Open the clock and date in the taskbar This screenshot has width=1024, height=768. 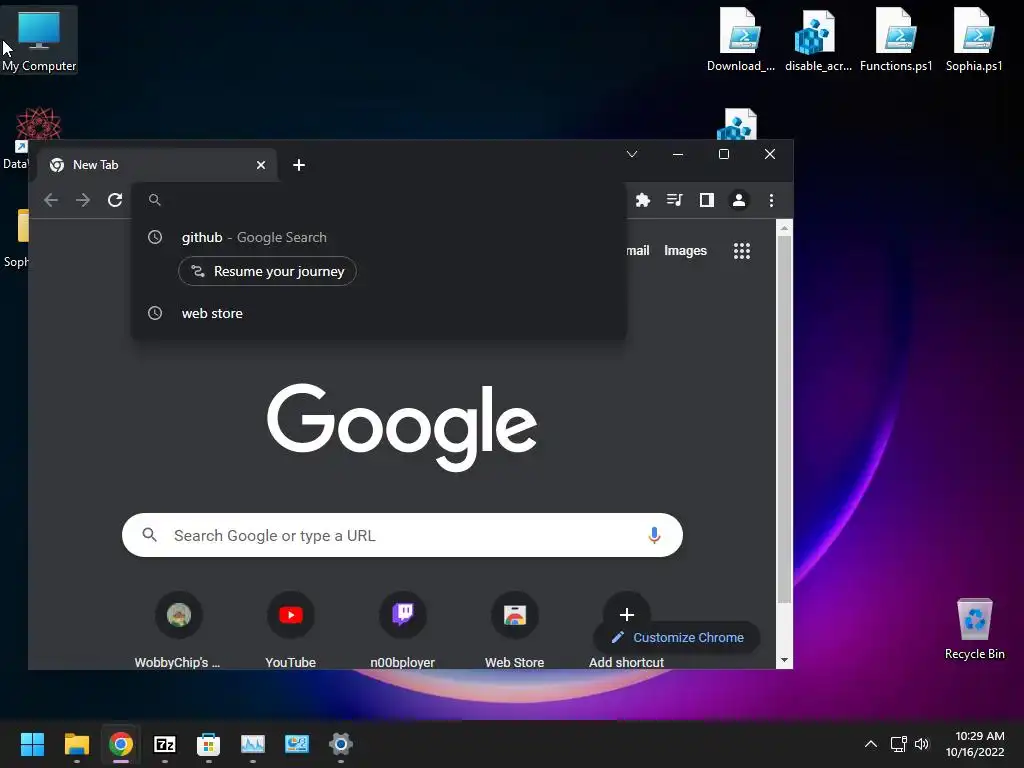pyautogui.click(x=975, y=744)
